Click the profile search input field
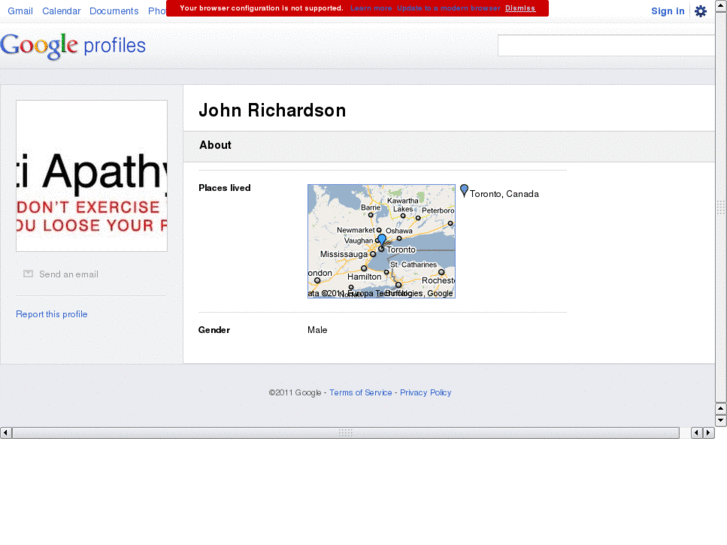727x545 pixels. click(x=606, y=45)
